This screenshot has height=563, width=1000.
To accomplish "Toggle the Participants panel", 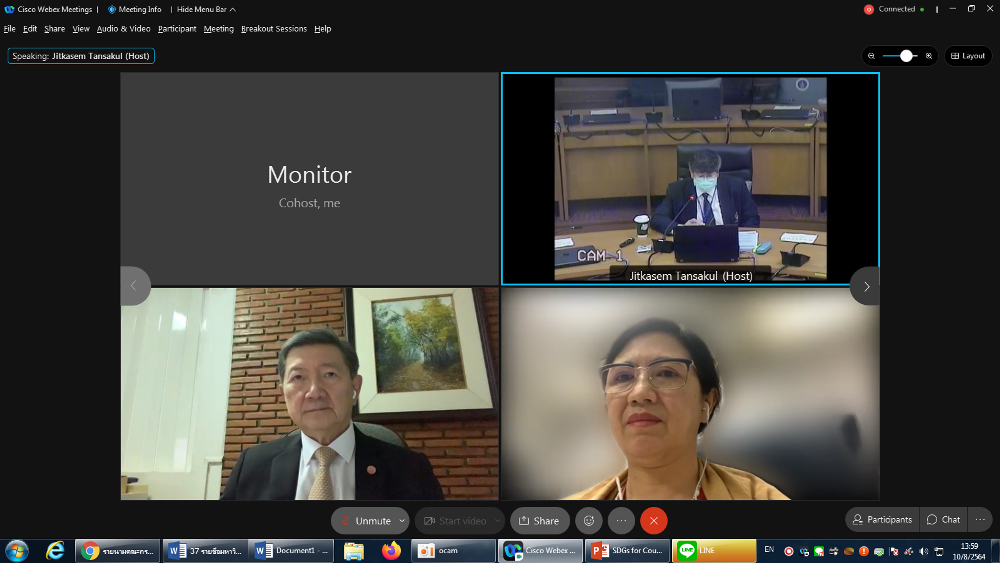I will pyautogui.click(x=881, y=519).
